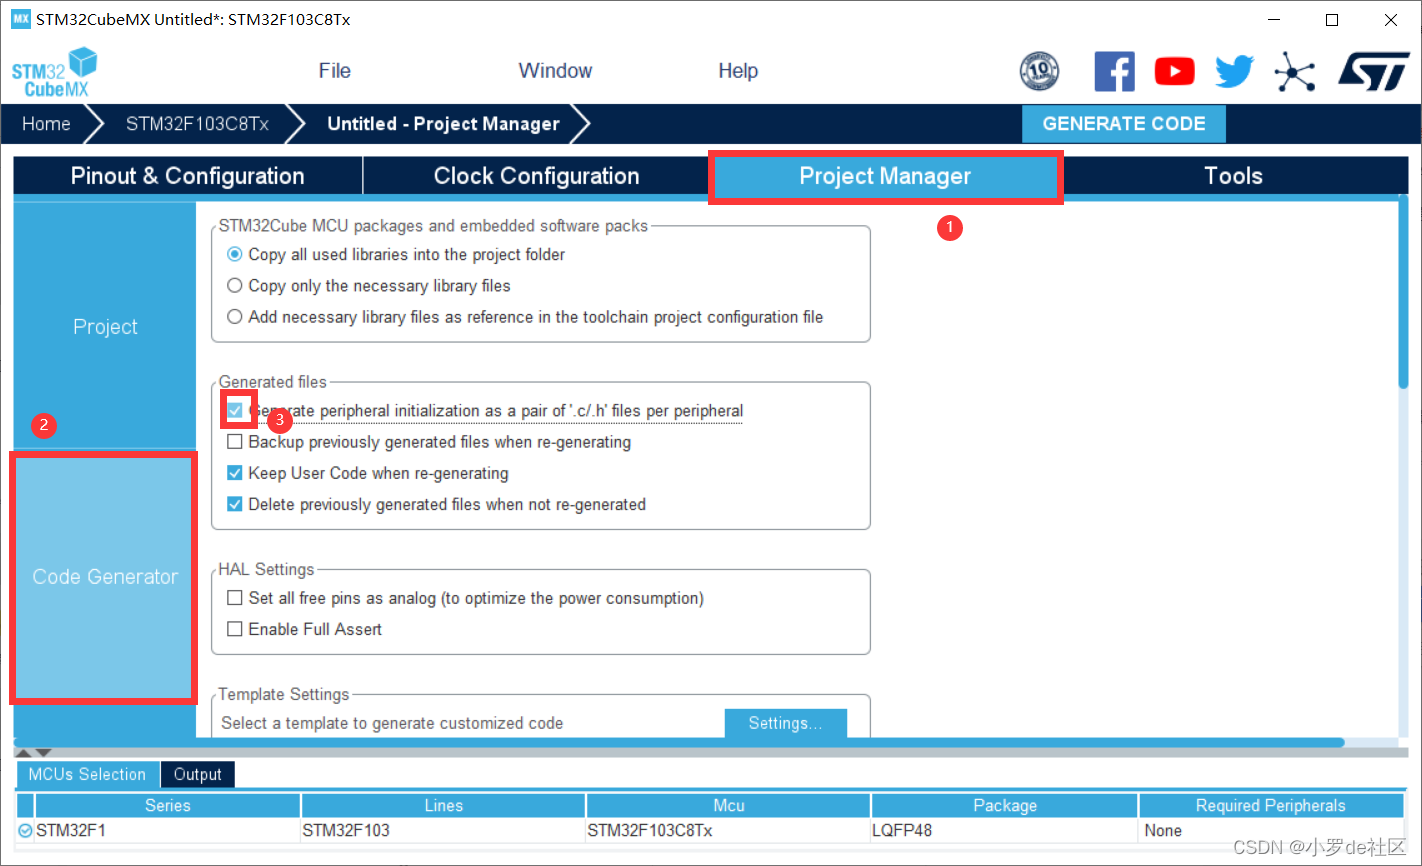Click the STM32CubeMX logo
This screenshot has height=866, width=1422.
[54, 72]
